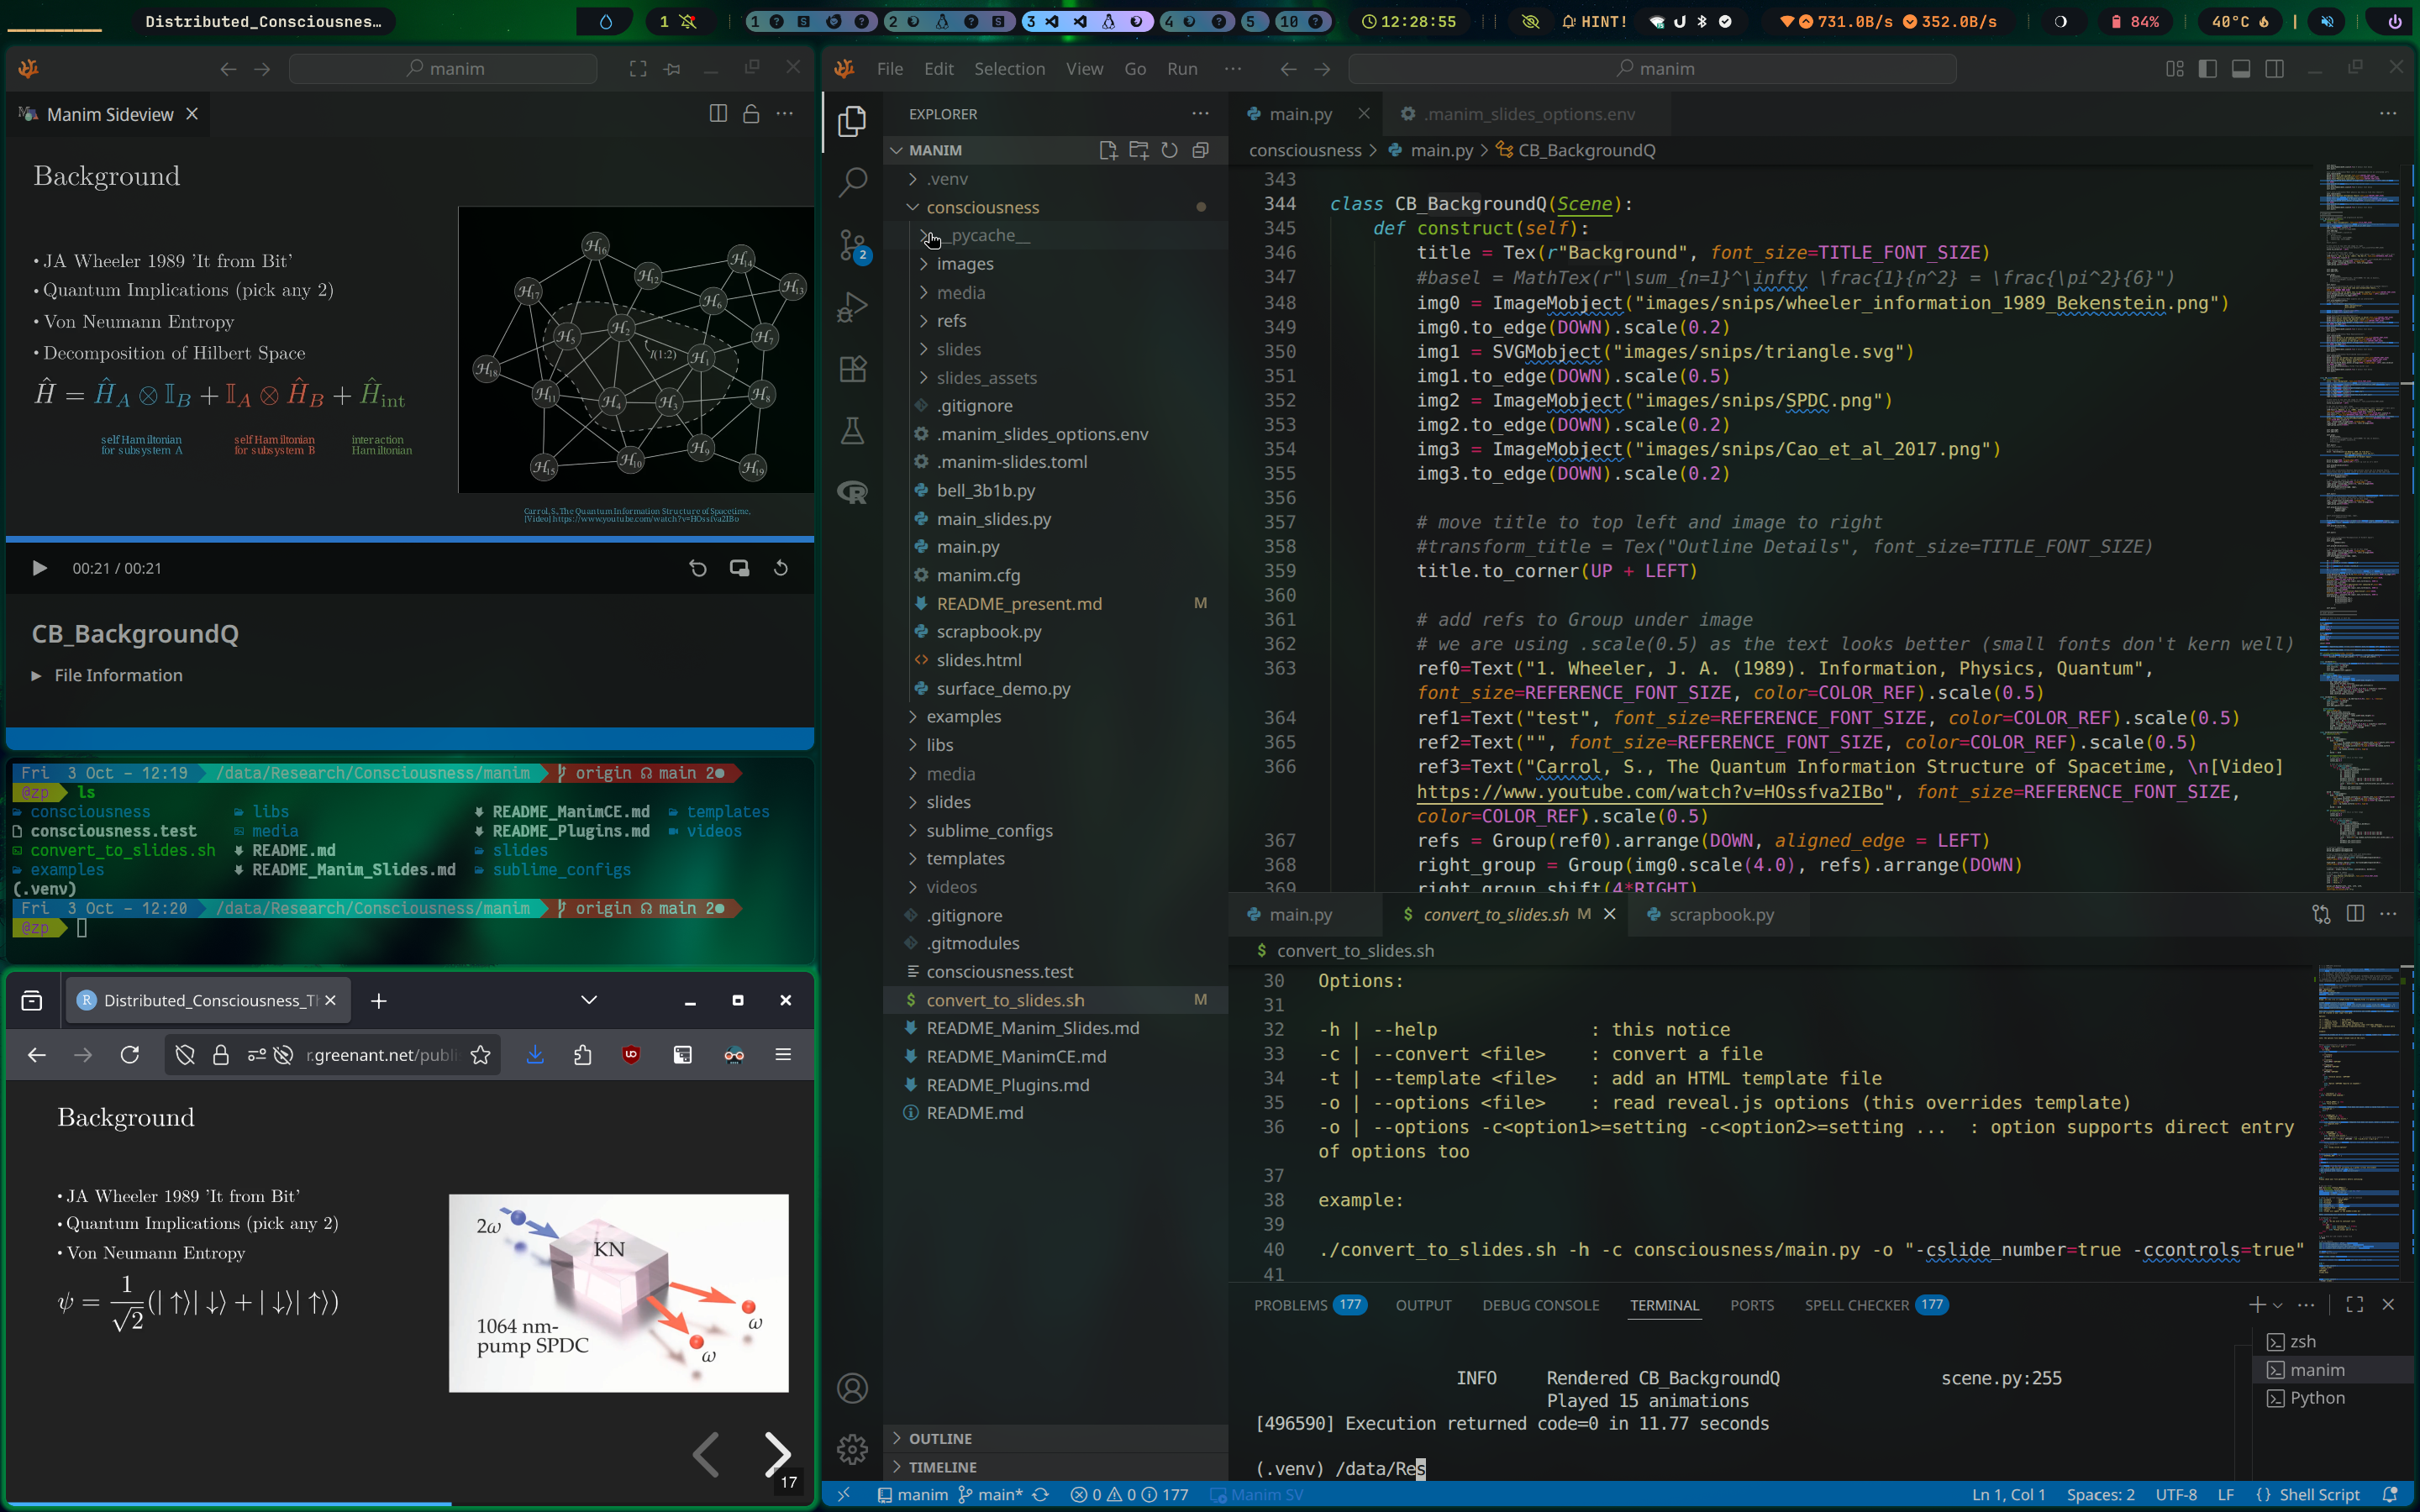Open the Selection menu
This screenshot has height=1512, width=2420.
pyautogui.click(x=1009, y=68)
